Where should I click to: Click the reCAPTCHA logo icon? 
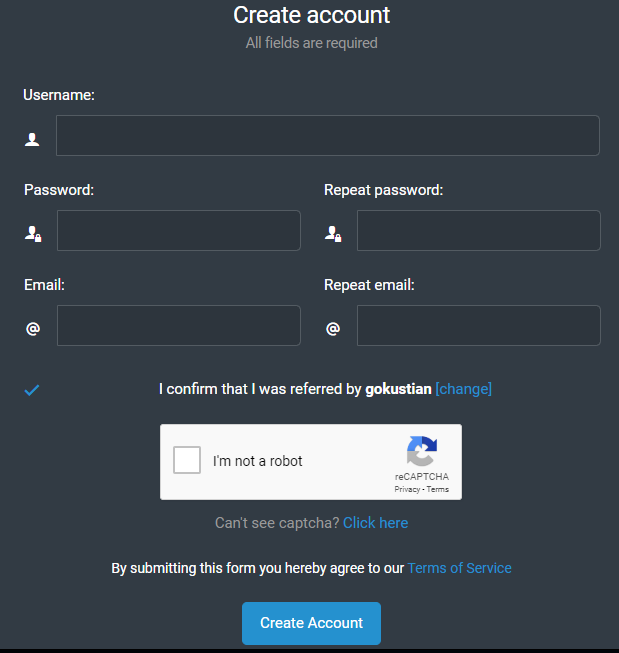coord(422,451)
